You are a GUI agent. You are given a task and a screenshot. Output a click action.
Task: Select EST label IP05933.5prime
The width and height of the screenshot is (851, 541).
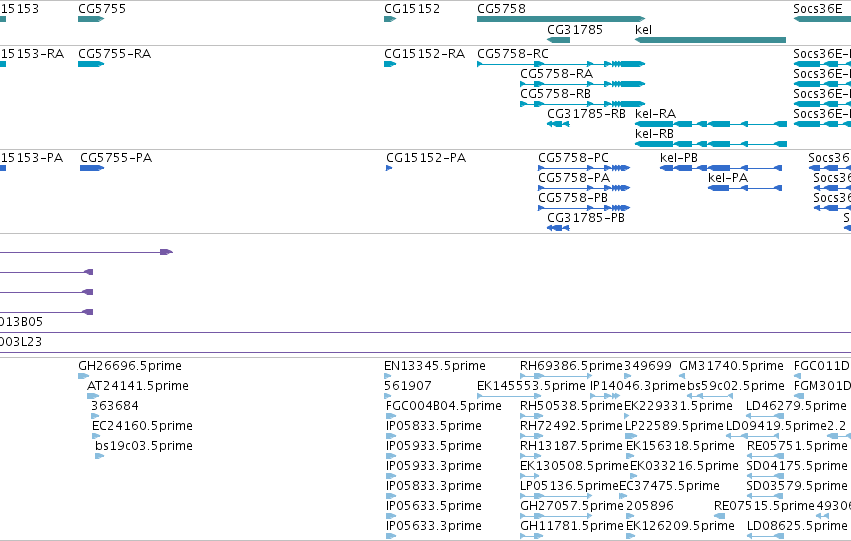434,446
